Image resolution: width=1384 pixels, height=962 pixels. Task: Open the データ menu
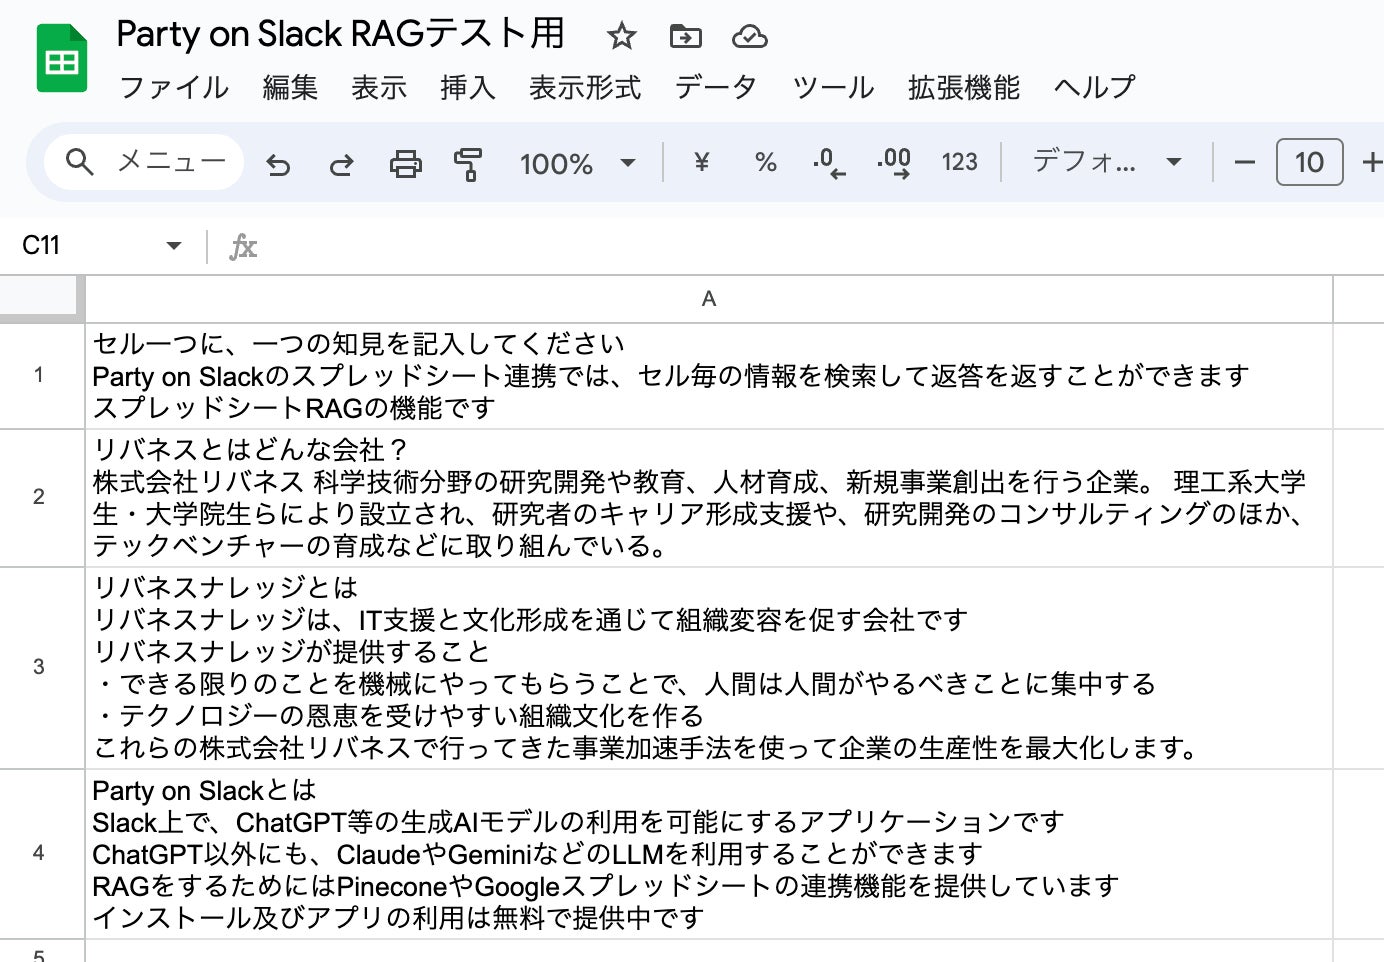[x=716, y=88]
